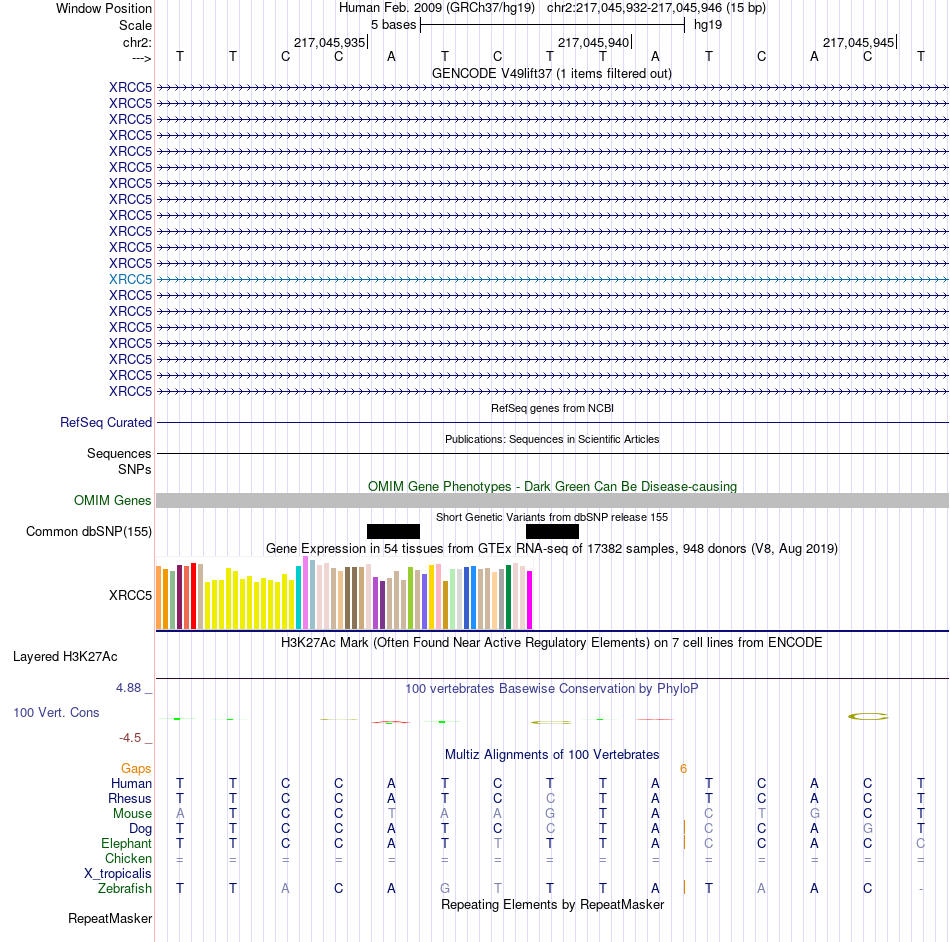Screen dimensions: 950x942
Task: Select the left black dbSNP variant block
Action: [x=393, y=531]
